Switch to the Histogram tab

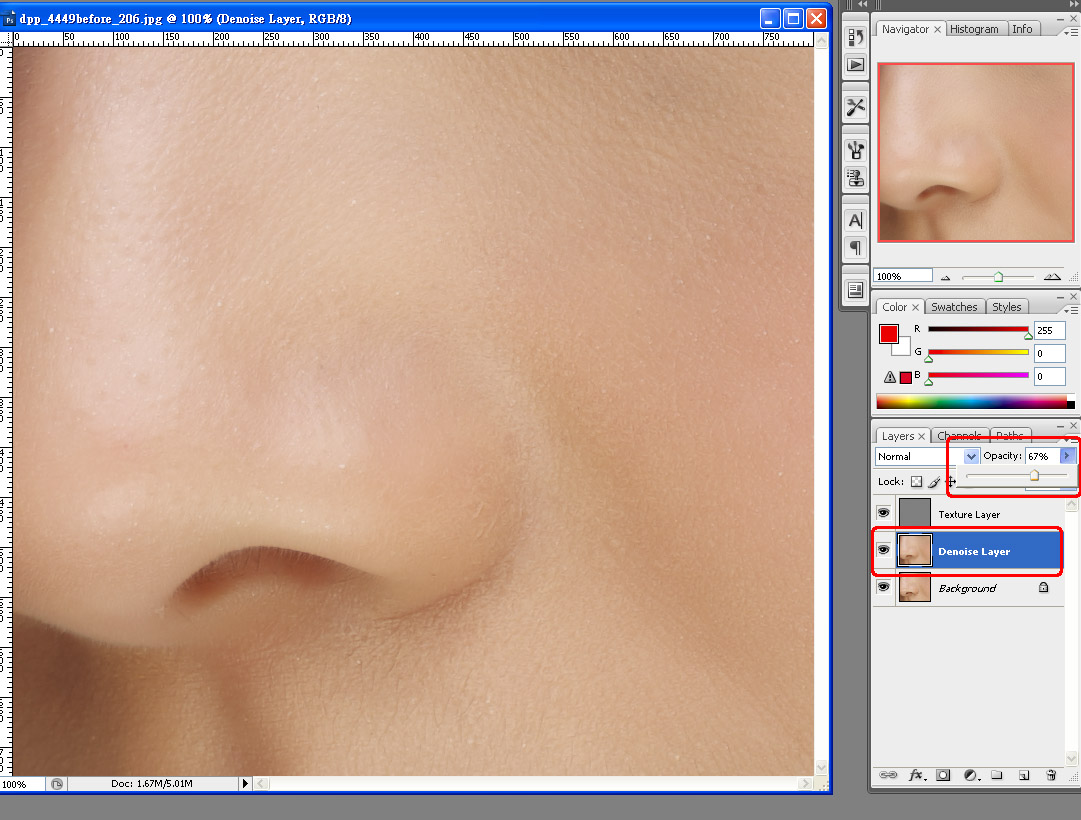click(x=974, y=29)
